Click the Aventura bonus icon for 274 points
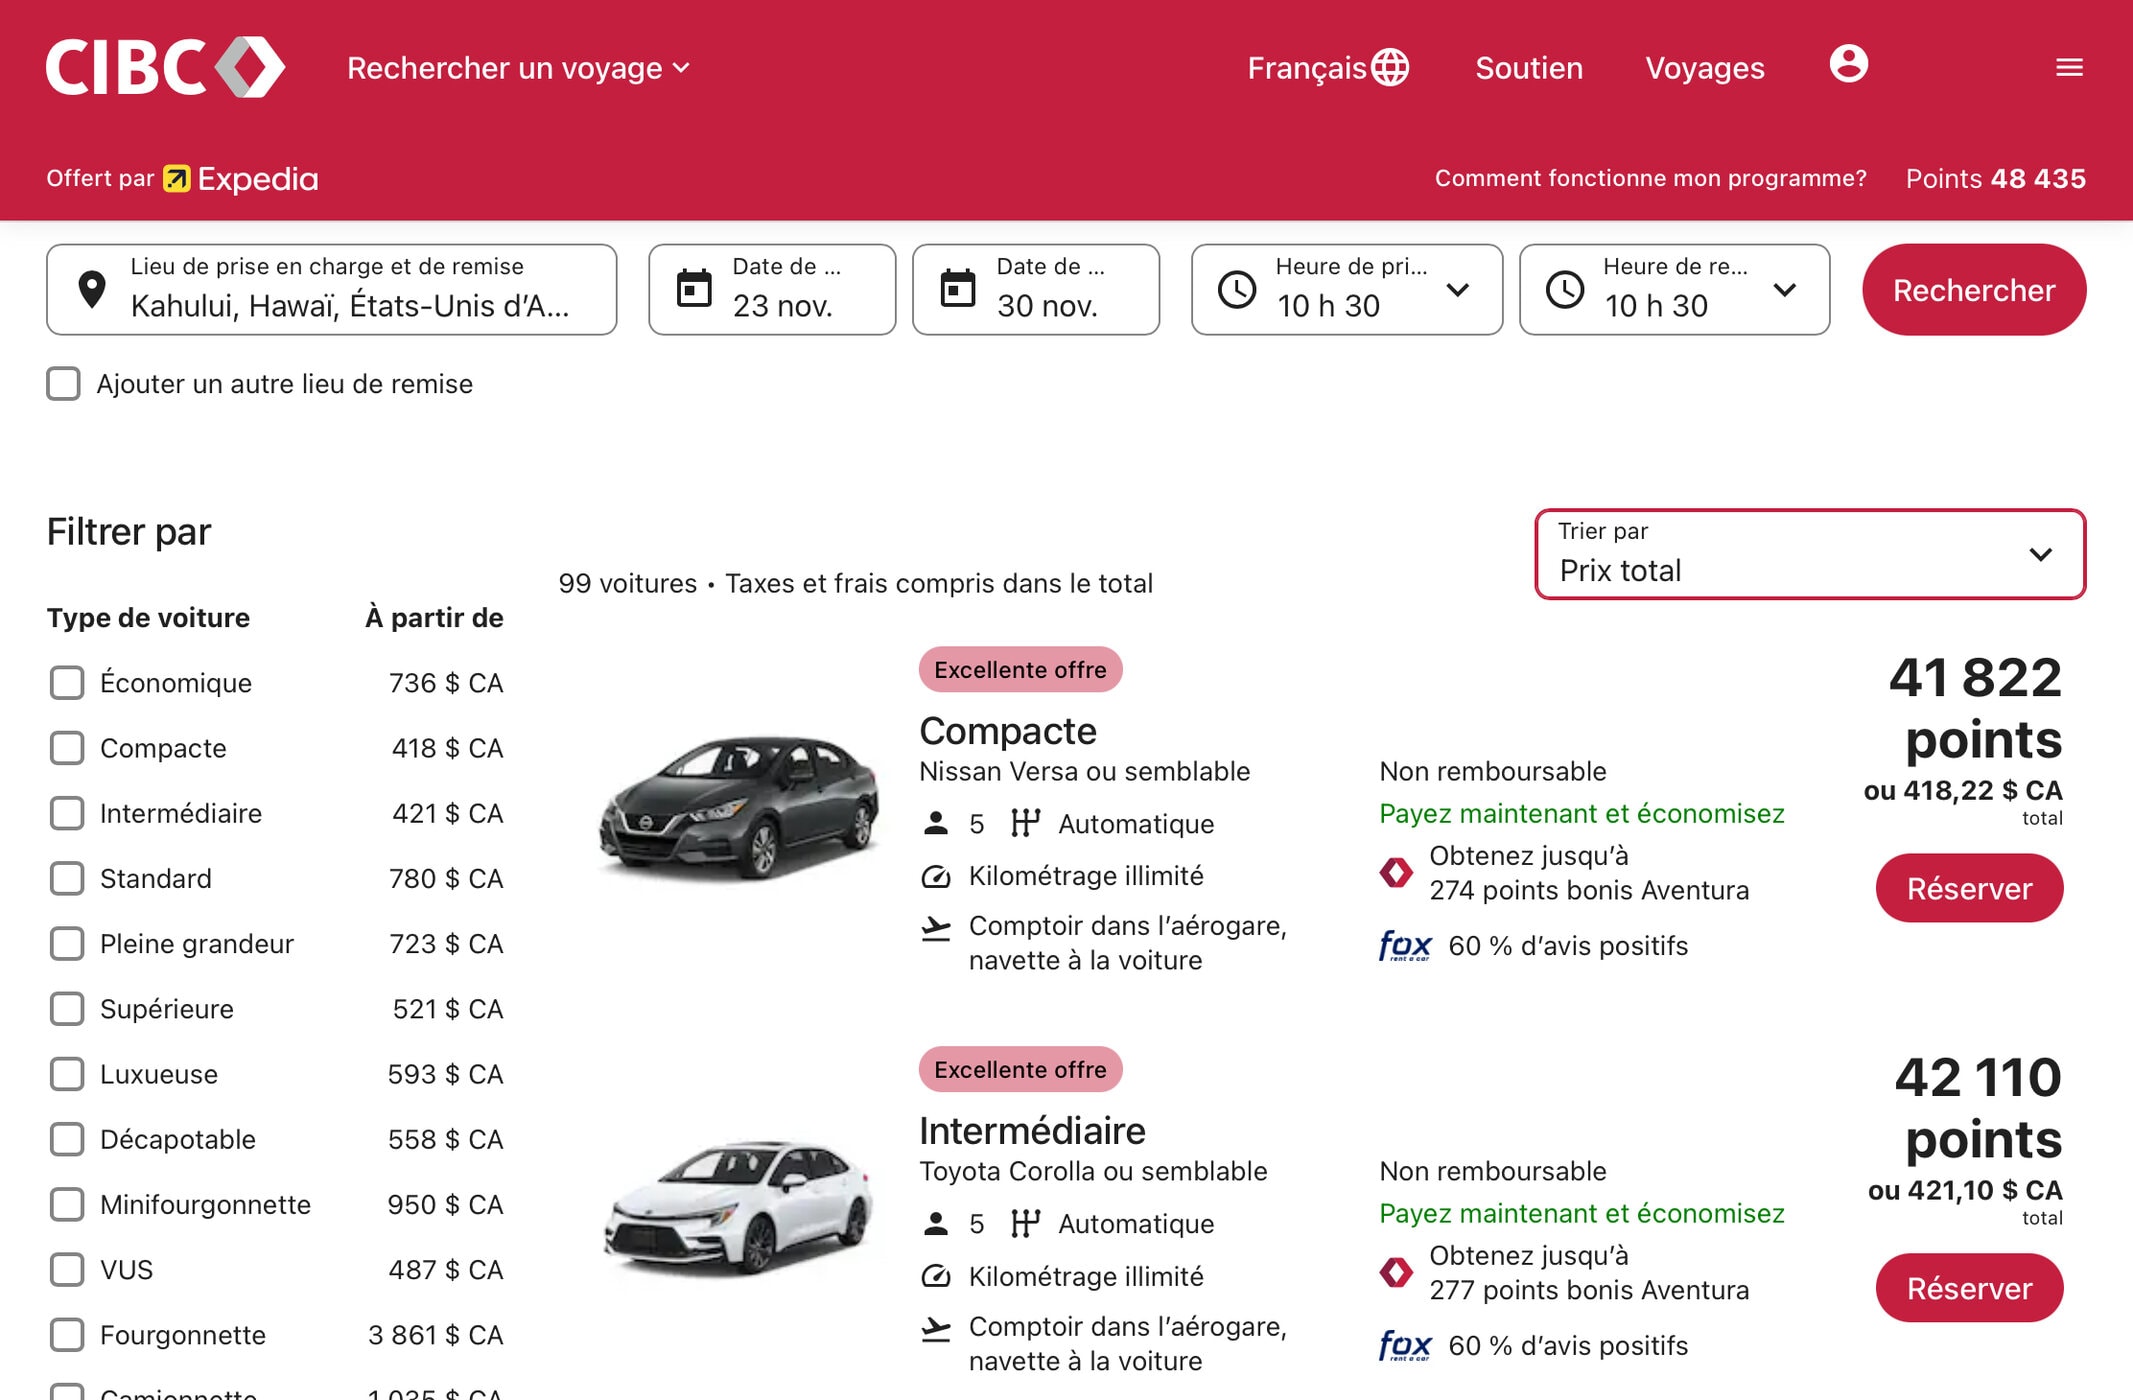This screenshot has height=1400, width=2133. pyautogui.click(x=1396, y=872)
